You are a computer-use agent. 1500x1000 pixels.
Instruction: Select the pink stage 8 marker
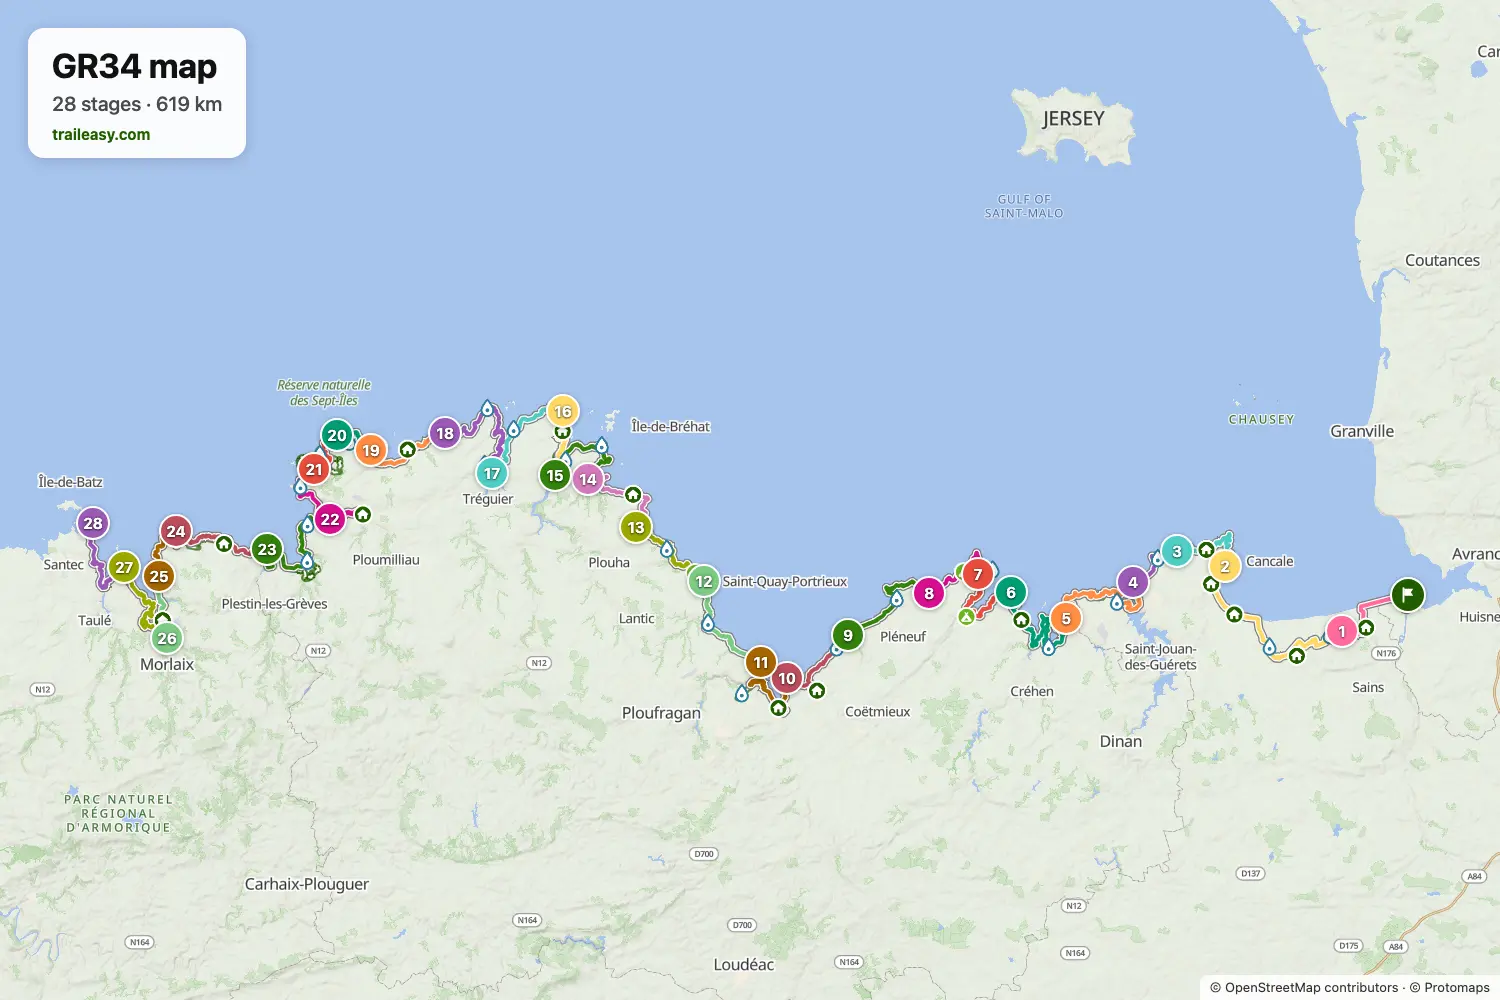pos(929,593)
